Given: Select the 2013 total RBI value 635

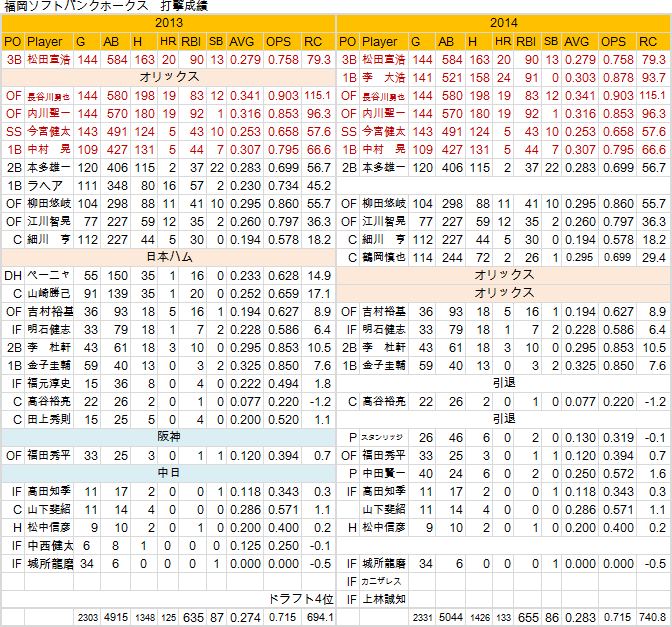Looking at the screenshot, I should coord(193,618).
